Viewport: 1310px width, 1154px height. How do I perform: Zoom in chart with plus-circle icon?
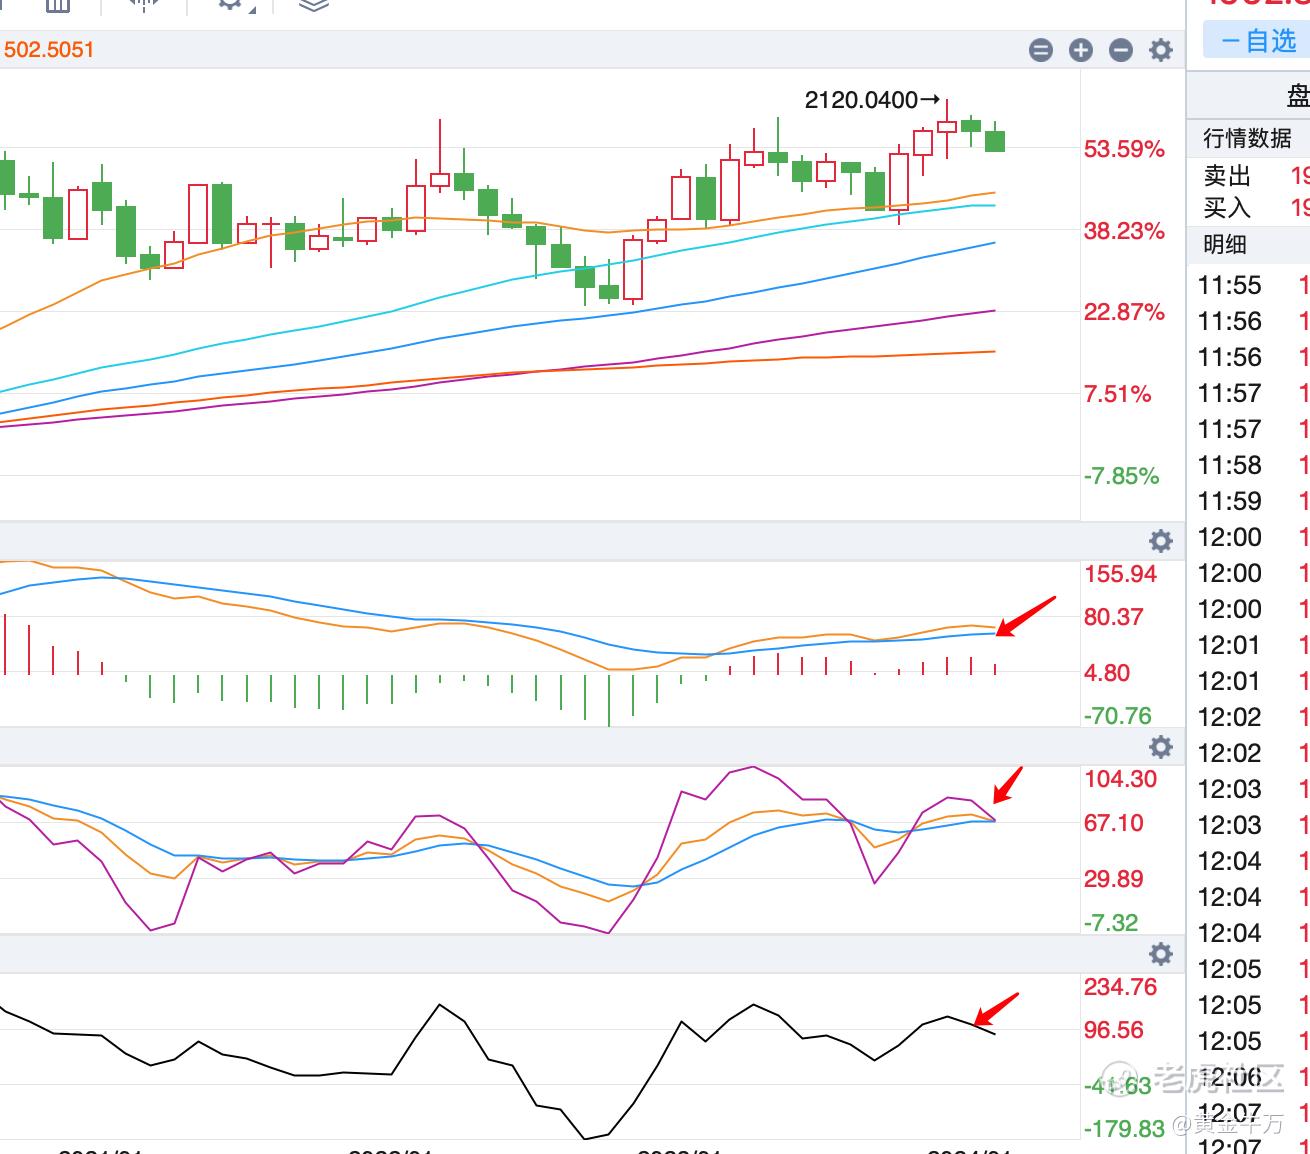1081,50
